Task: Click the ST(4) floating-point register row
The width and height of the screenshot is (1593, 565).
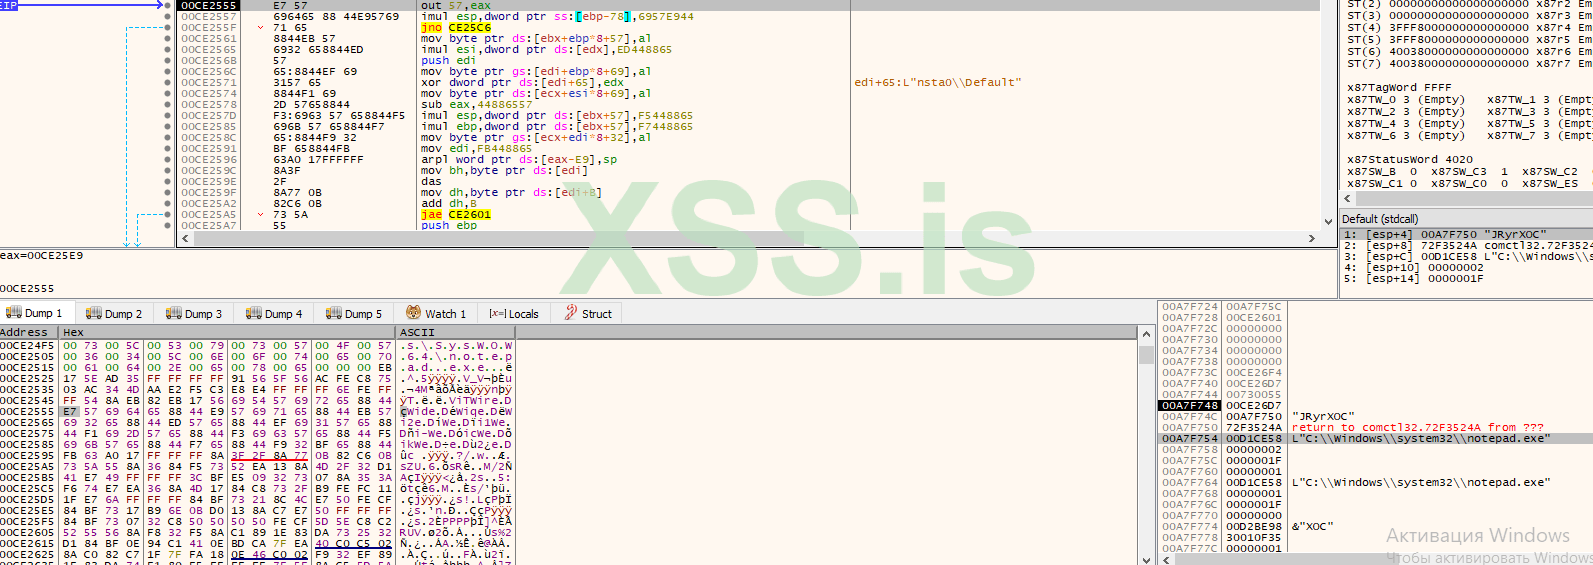Action: coord(1469,28)
